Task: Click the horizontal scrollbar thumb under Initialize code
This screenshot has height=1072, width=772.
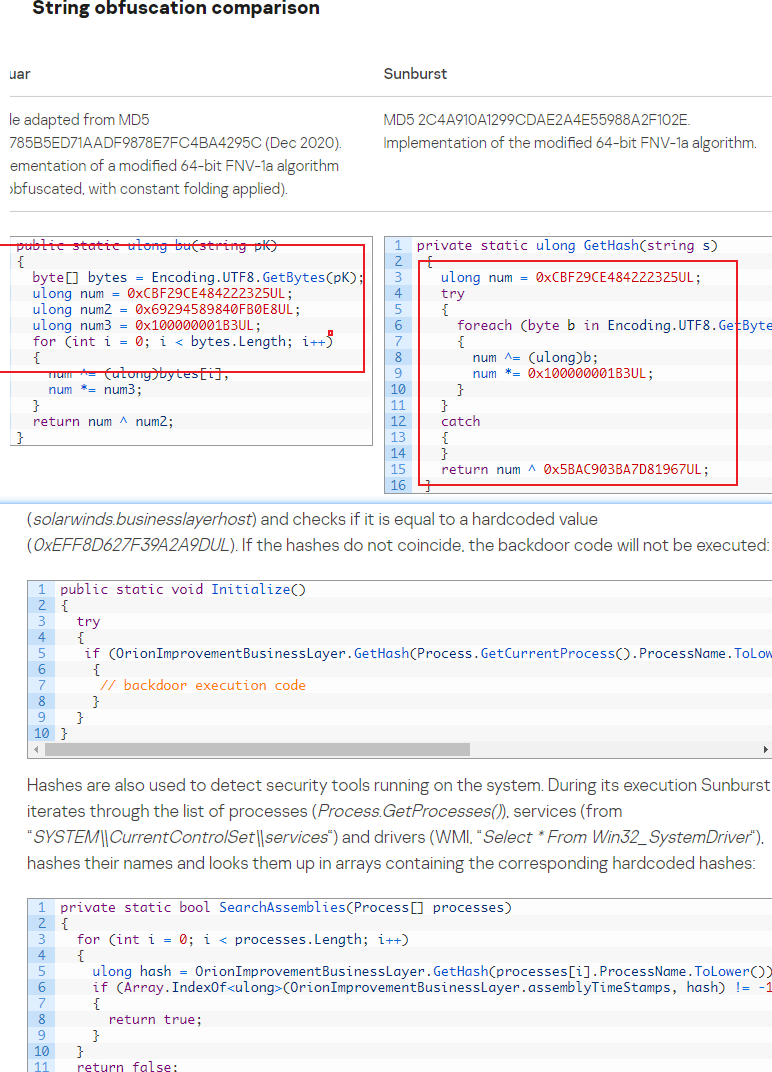Action: (257, 750)
